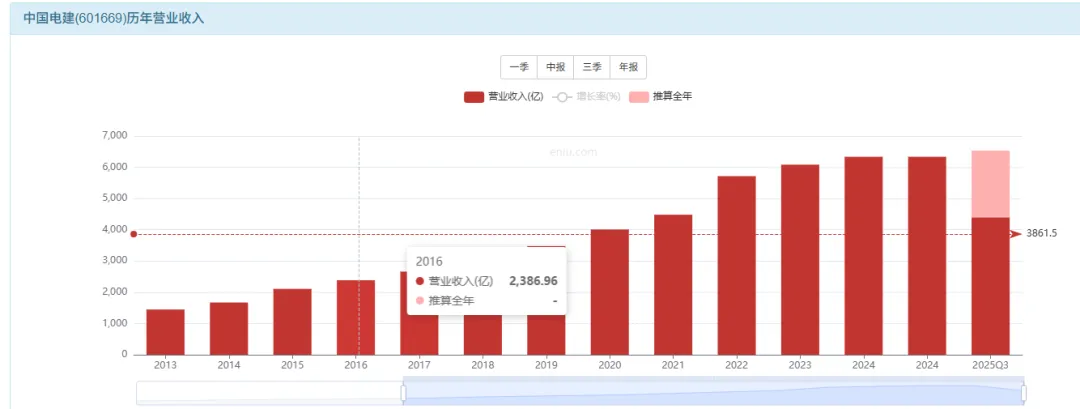The width and height of the screenshot is (1080, 409).
Task: Click the 5,000 y-axis label
Action: [x=114, y=198]
